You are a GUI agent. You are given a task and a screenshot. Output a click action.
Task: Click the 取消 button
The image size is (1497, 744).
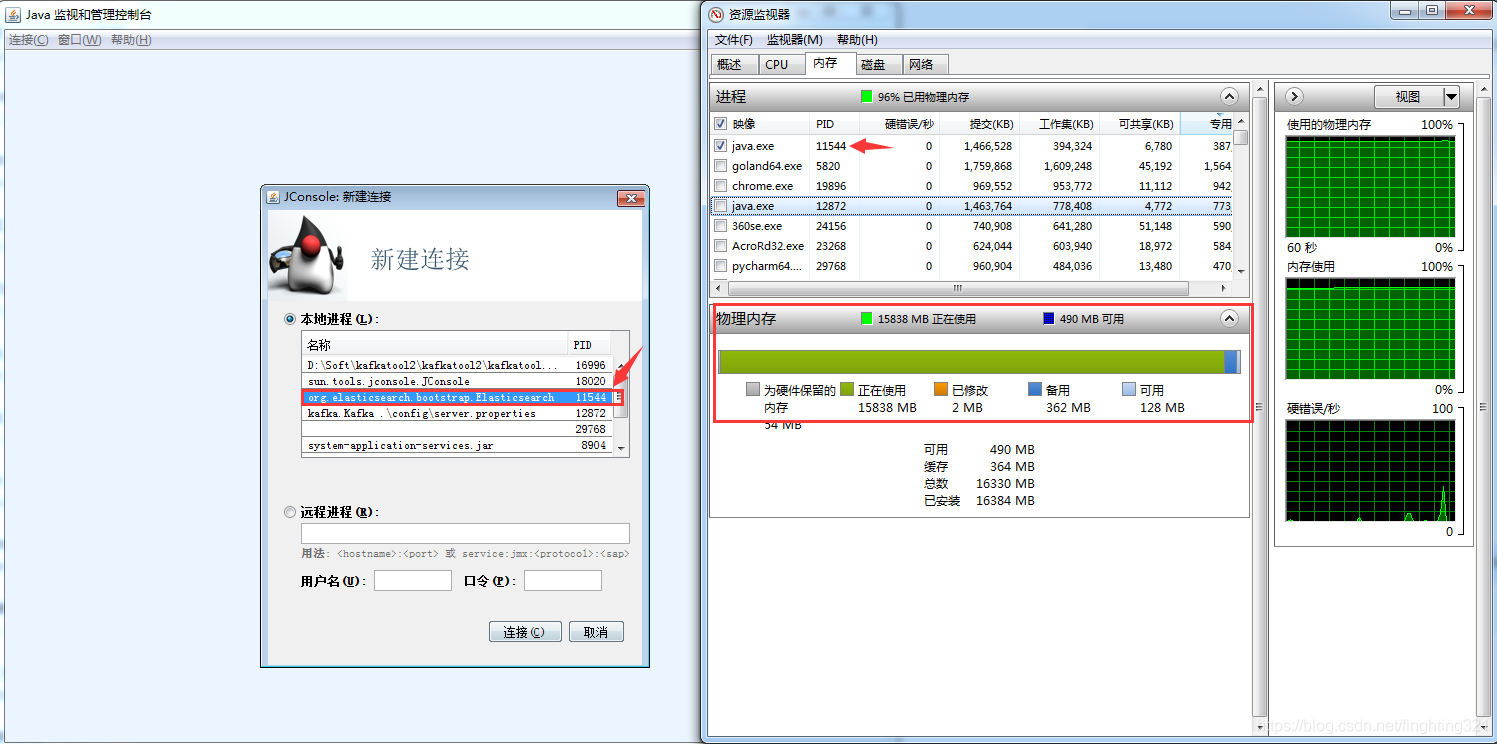coord(596,632)
